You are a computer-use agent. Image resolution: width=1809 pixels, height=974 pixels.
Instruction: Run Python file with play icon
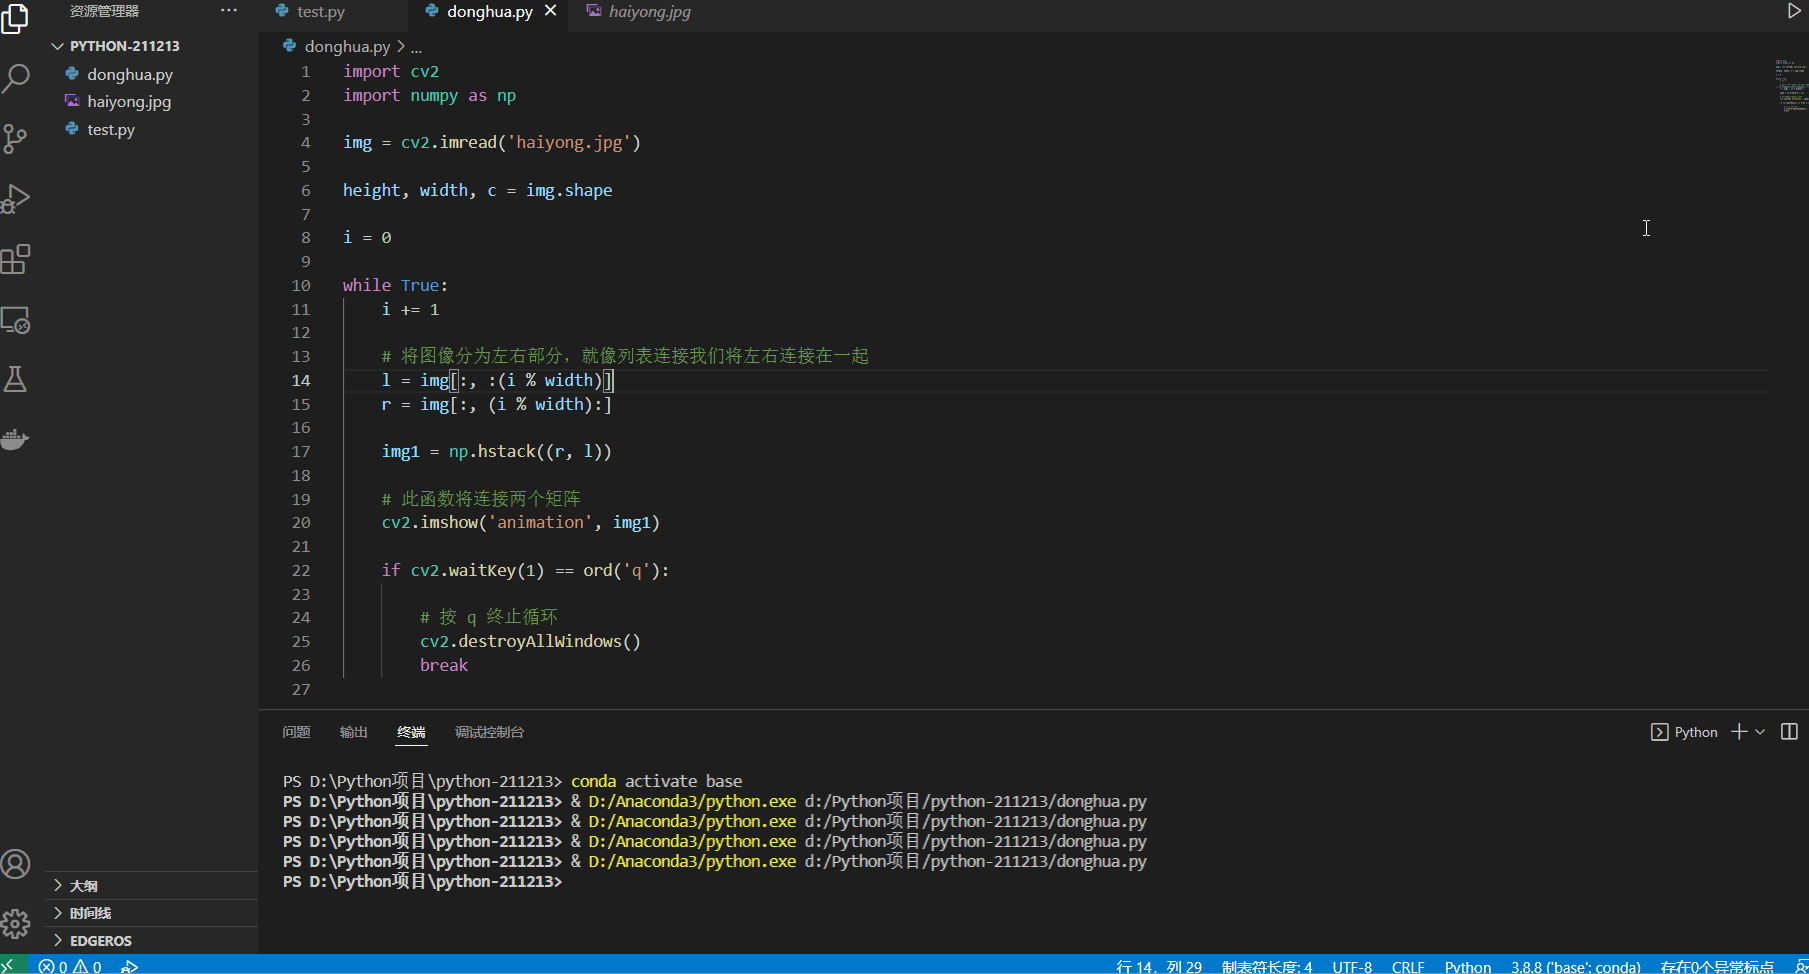click(1794, 11)
